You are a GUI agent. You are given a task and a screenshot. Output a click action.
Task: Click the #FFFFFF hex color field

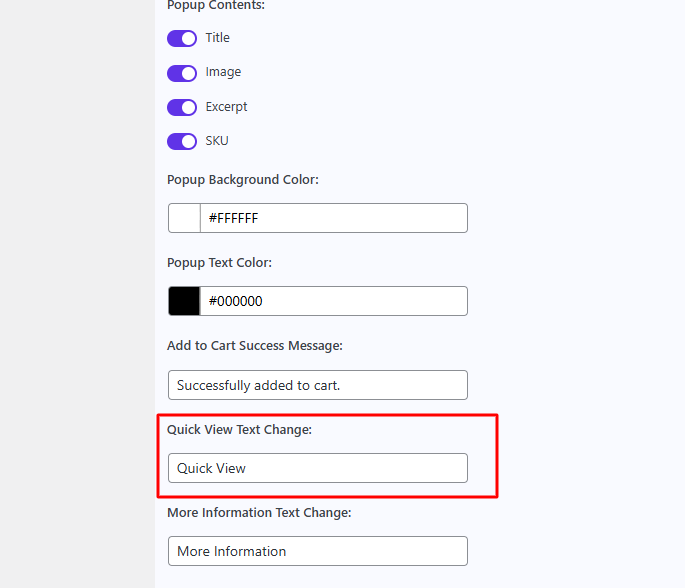(x=334, y=218)
